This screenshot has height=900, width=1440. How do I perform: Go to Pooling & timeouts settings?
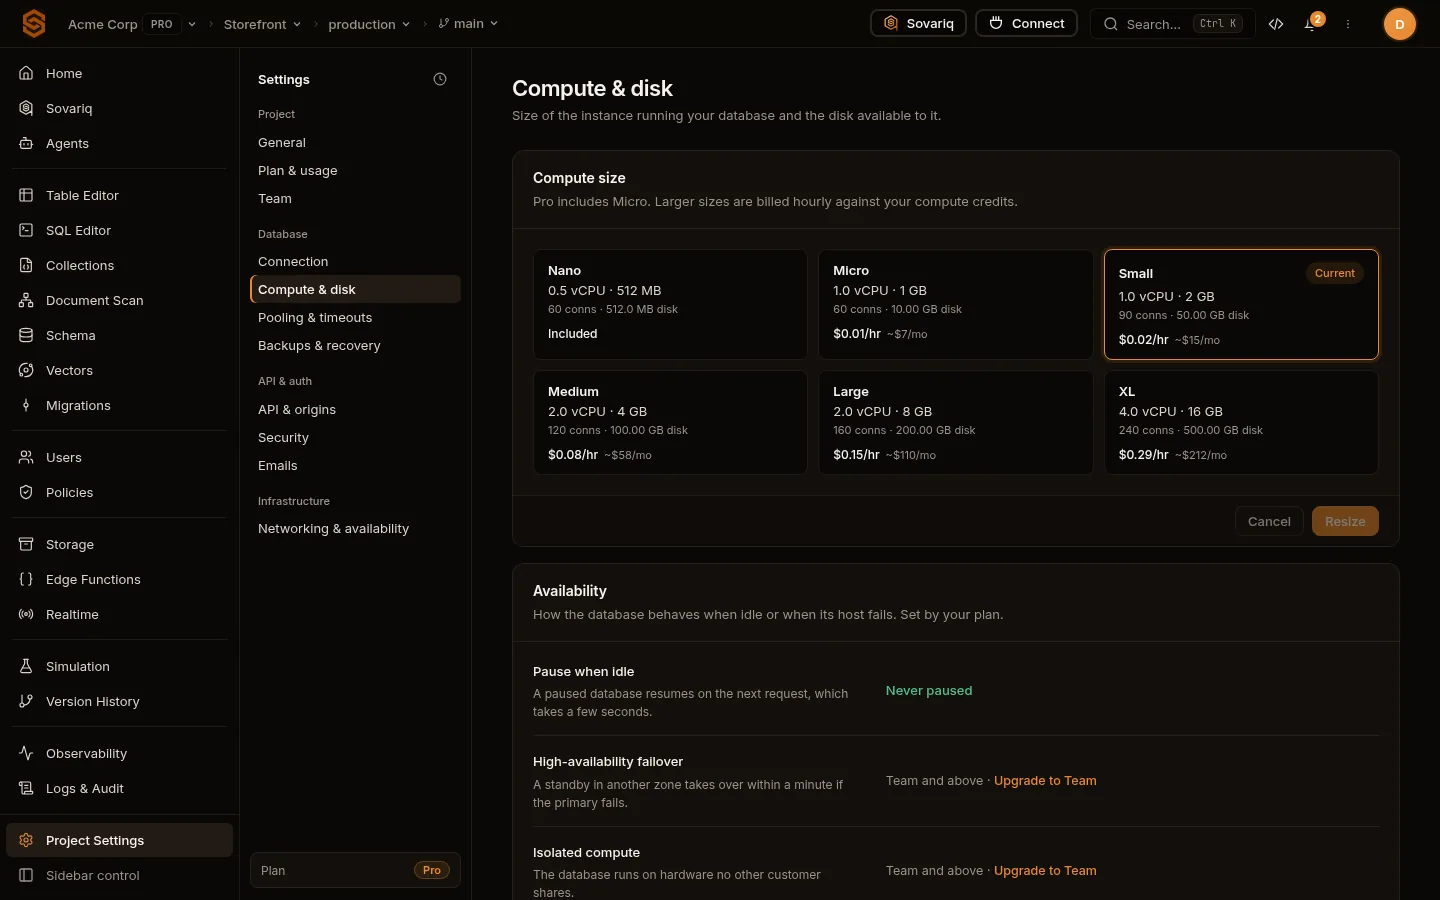355,317
